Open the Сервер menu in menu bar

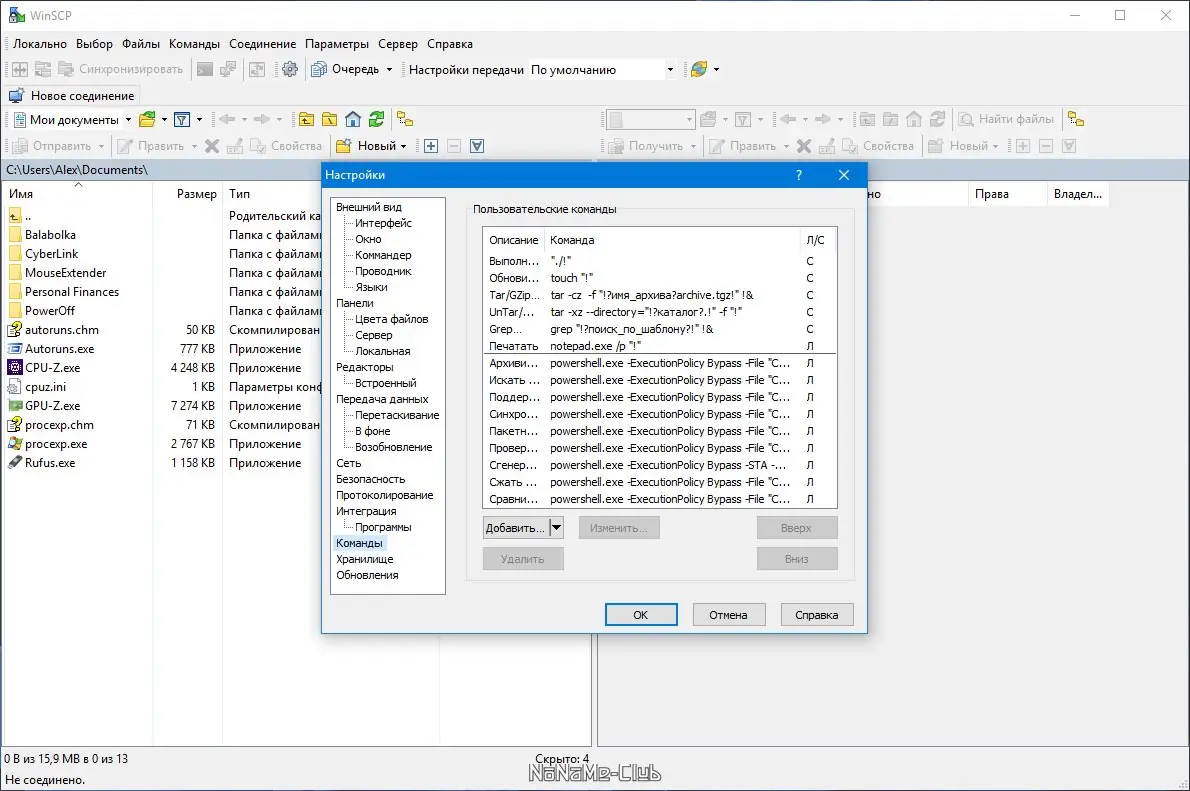click(398, 44)
